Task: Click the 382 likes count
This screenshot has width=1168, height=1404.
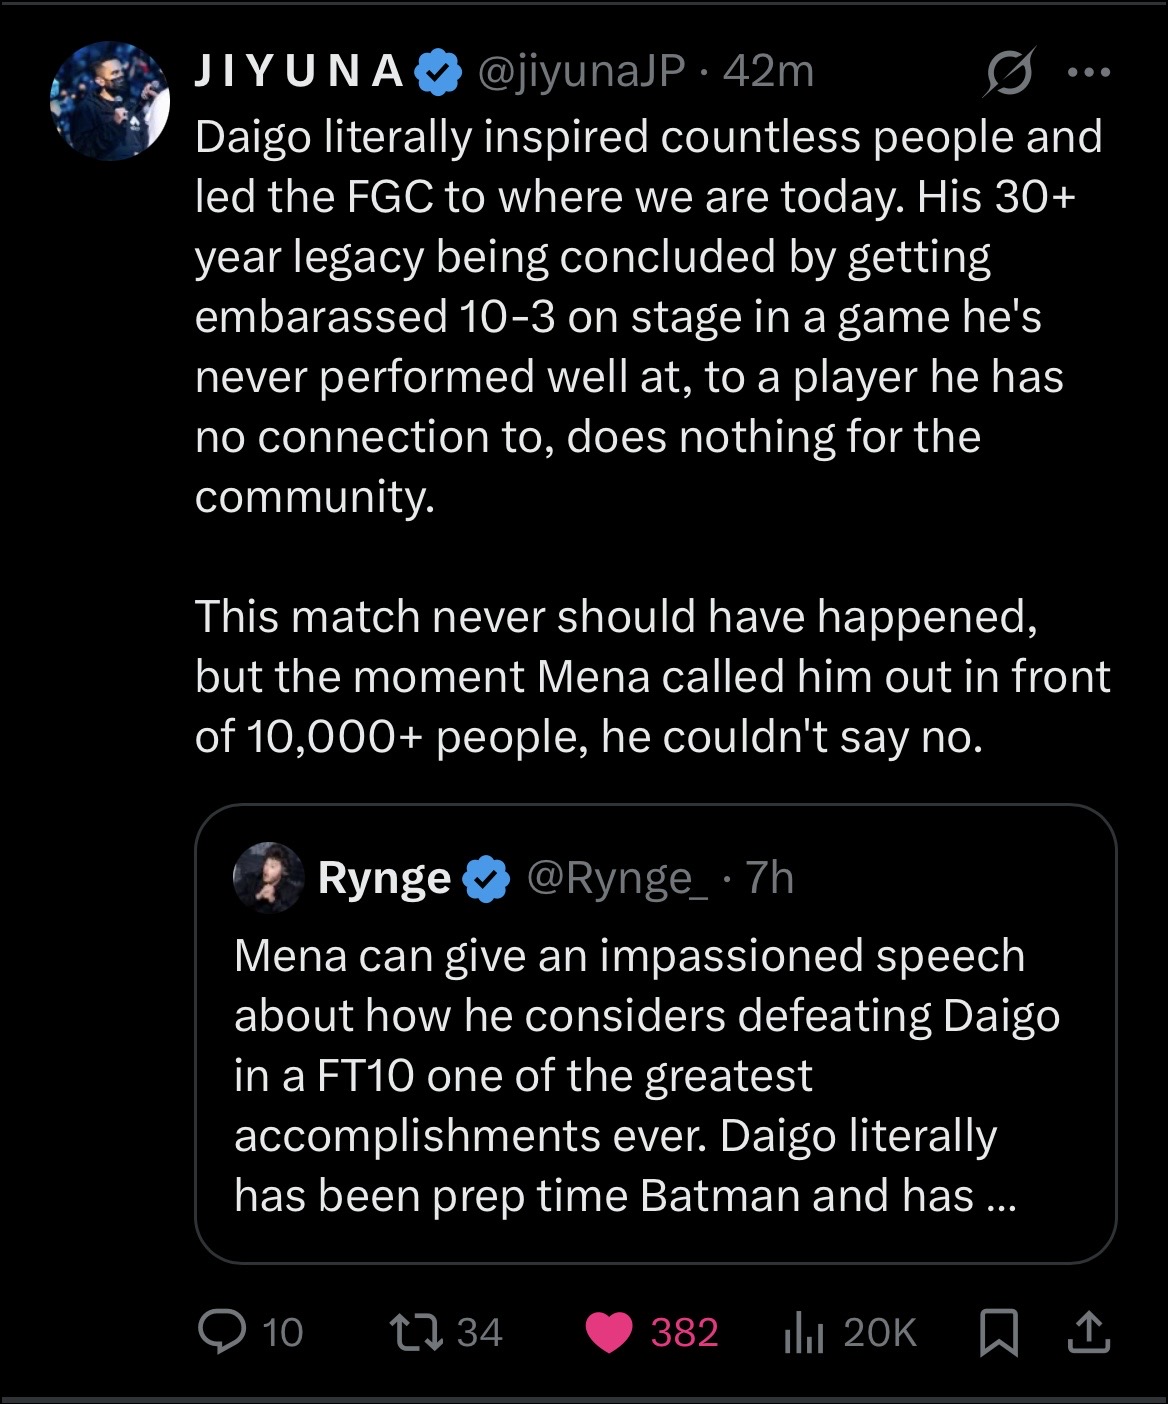Action: click(684, 1332)
